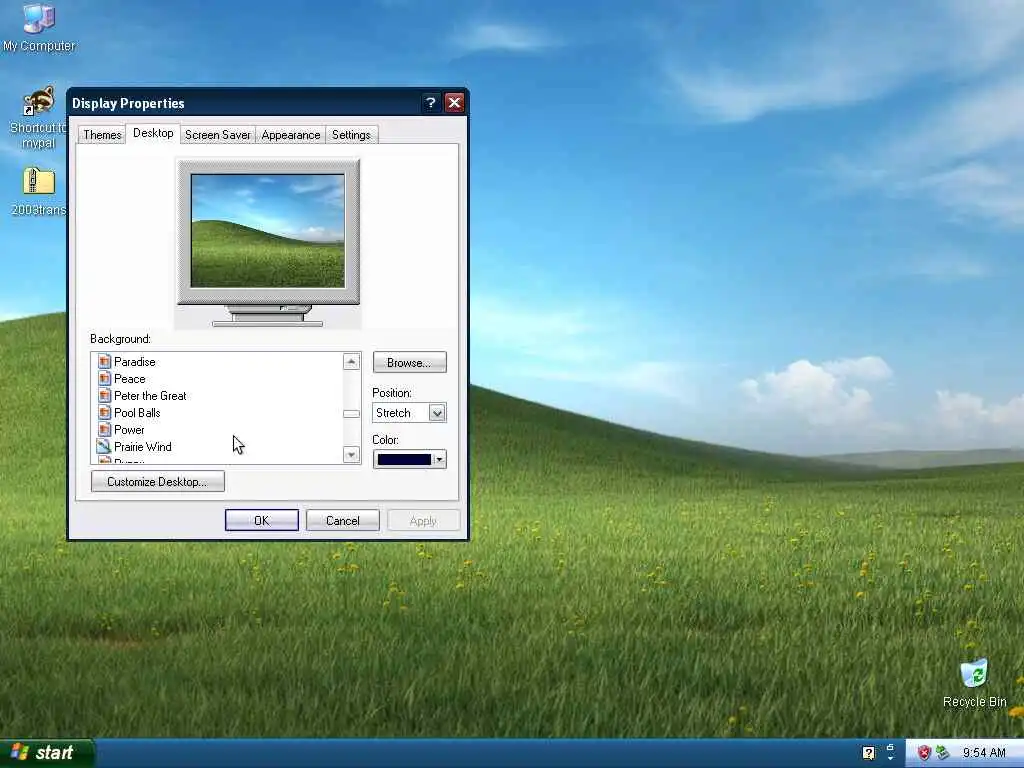Close the Display Properties dialog
The image size is (1024, 768).
(454, 103)
